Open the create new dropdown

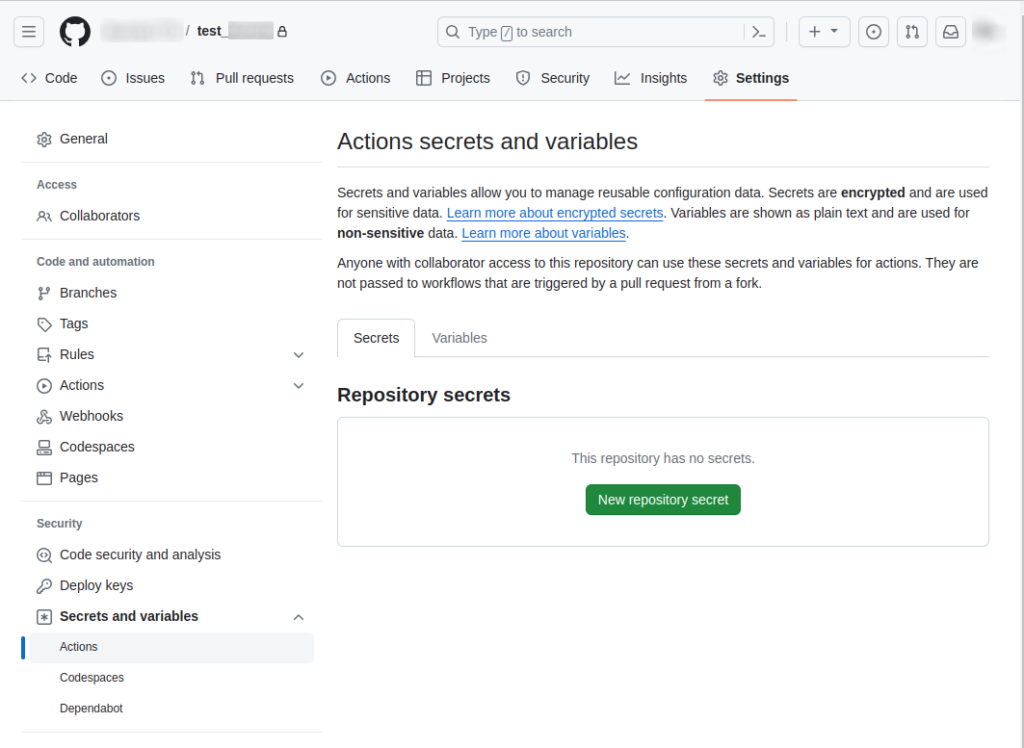(824, 32)
